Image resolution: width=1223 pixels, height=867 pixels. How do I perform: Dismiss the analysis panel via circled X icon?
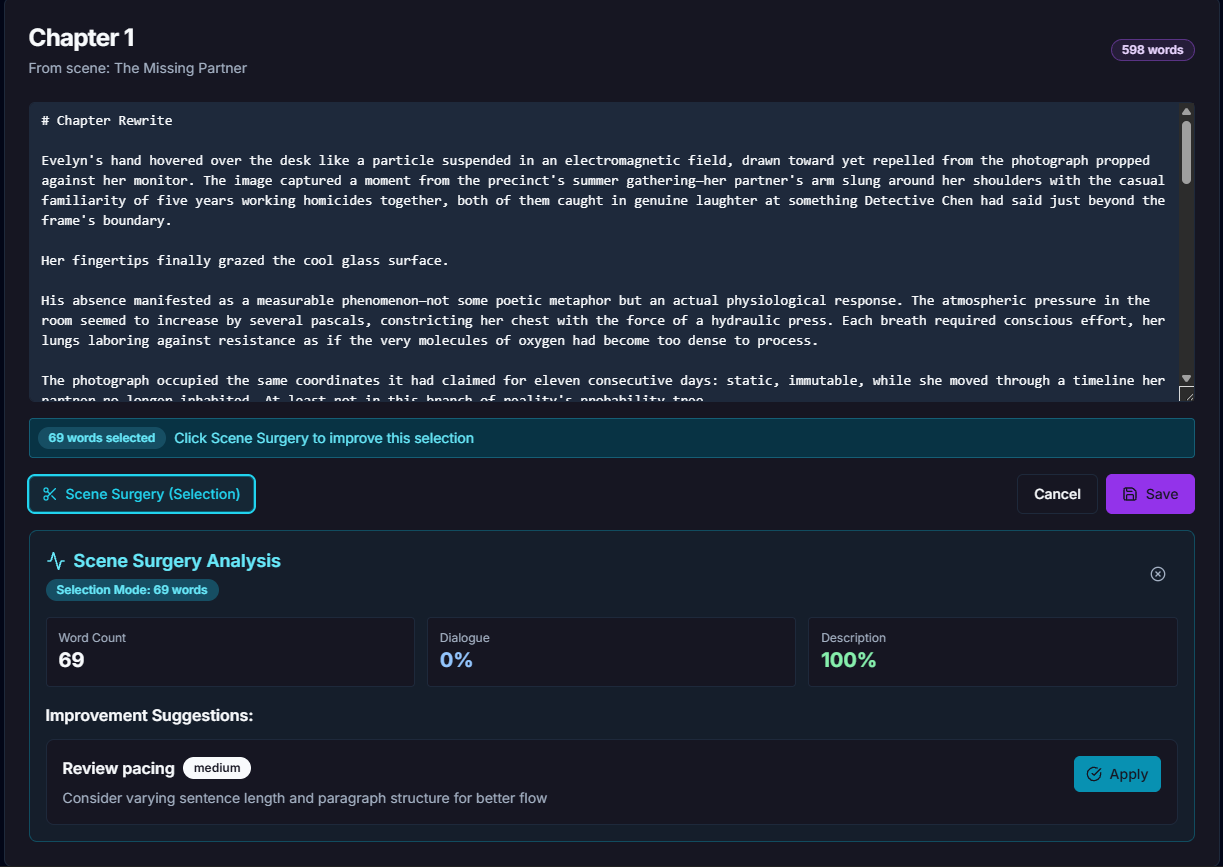(1158, 573)
